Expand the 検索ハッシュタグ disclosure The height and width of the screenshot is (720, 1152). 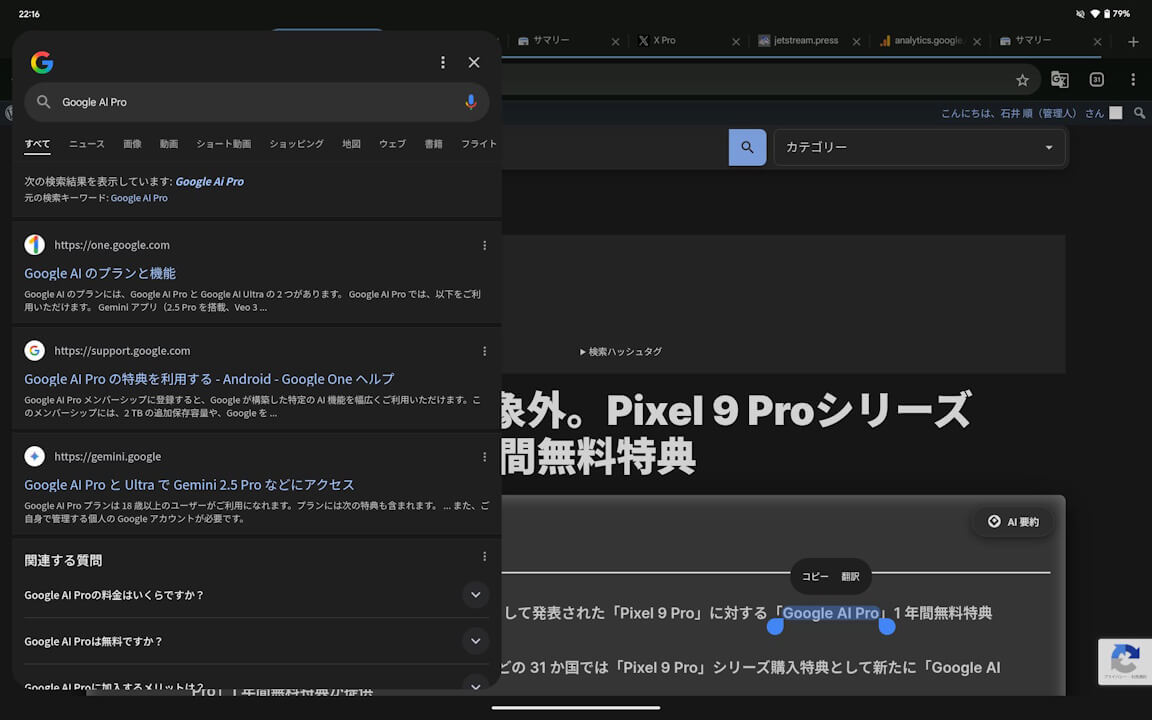coord(621,352)
